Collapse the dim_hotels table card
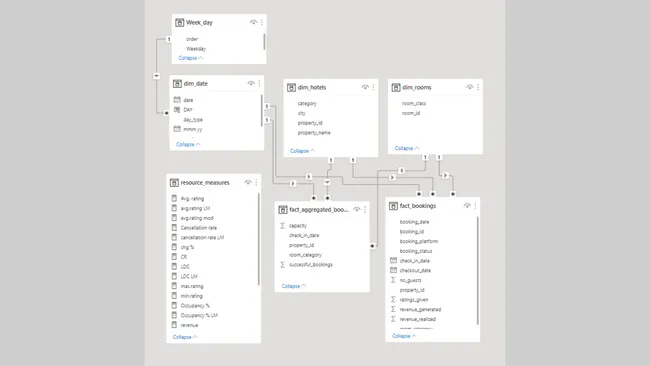Viewport: 650px width, 366px height. [x=302, y=151]
